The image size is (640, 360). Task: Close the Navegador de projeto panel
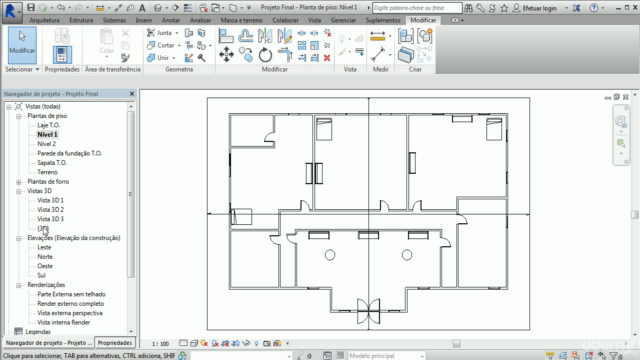[132, 94]
